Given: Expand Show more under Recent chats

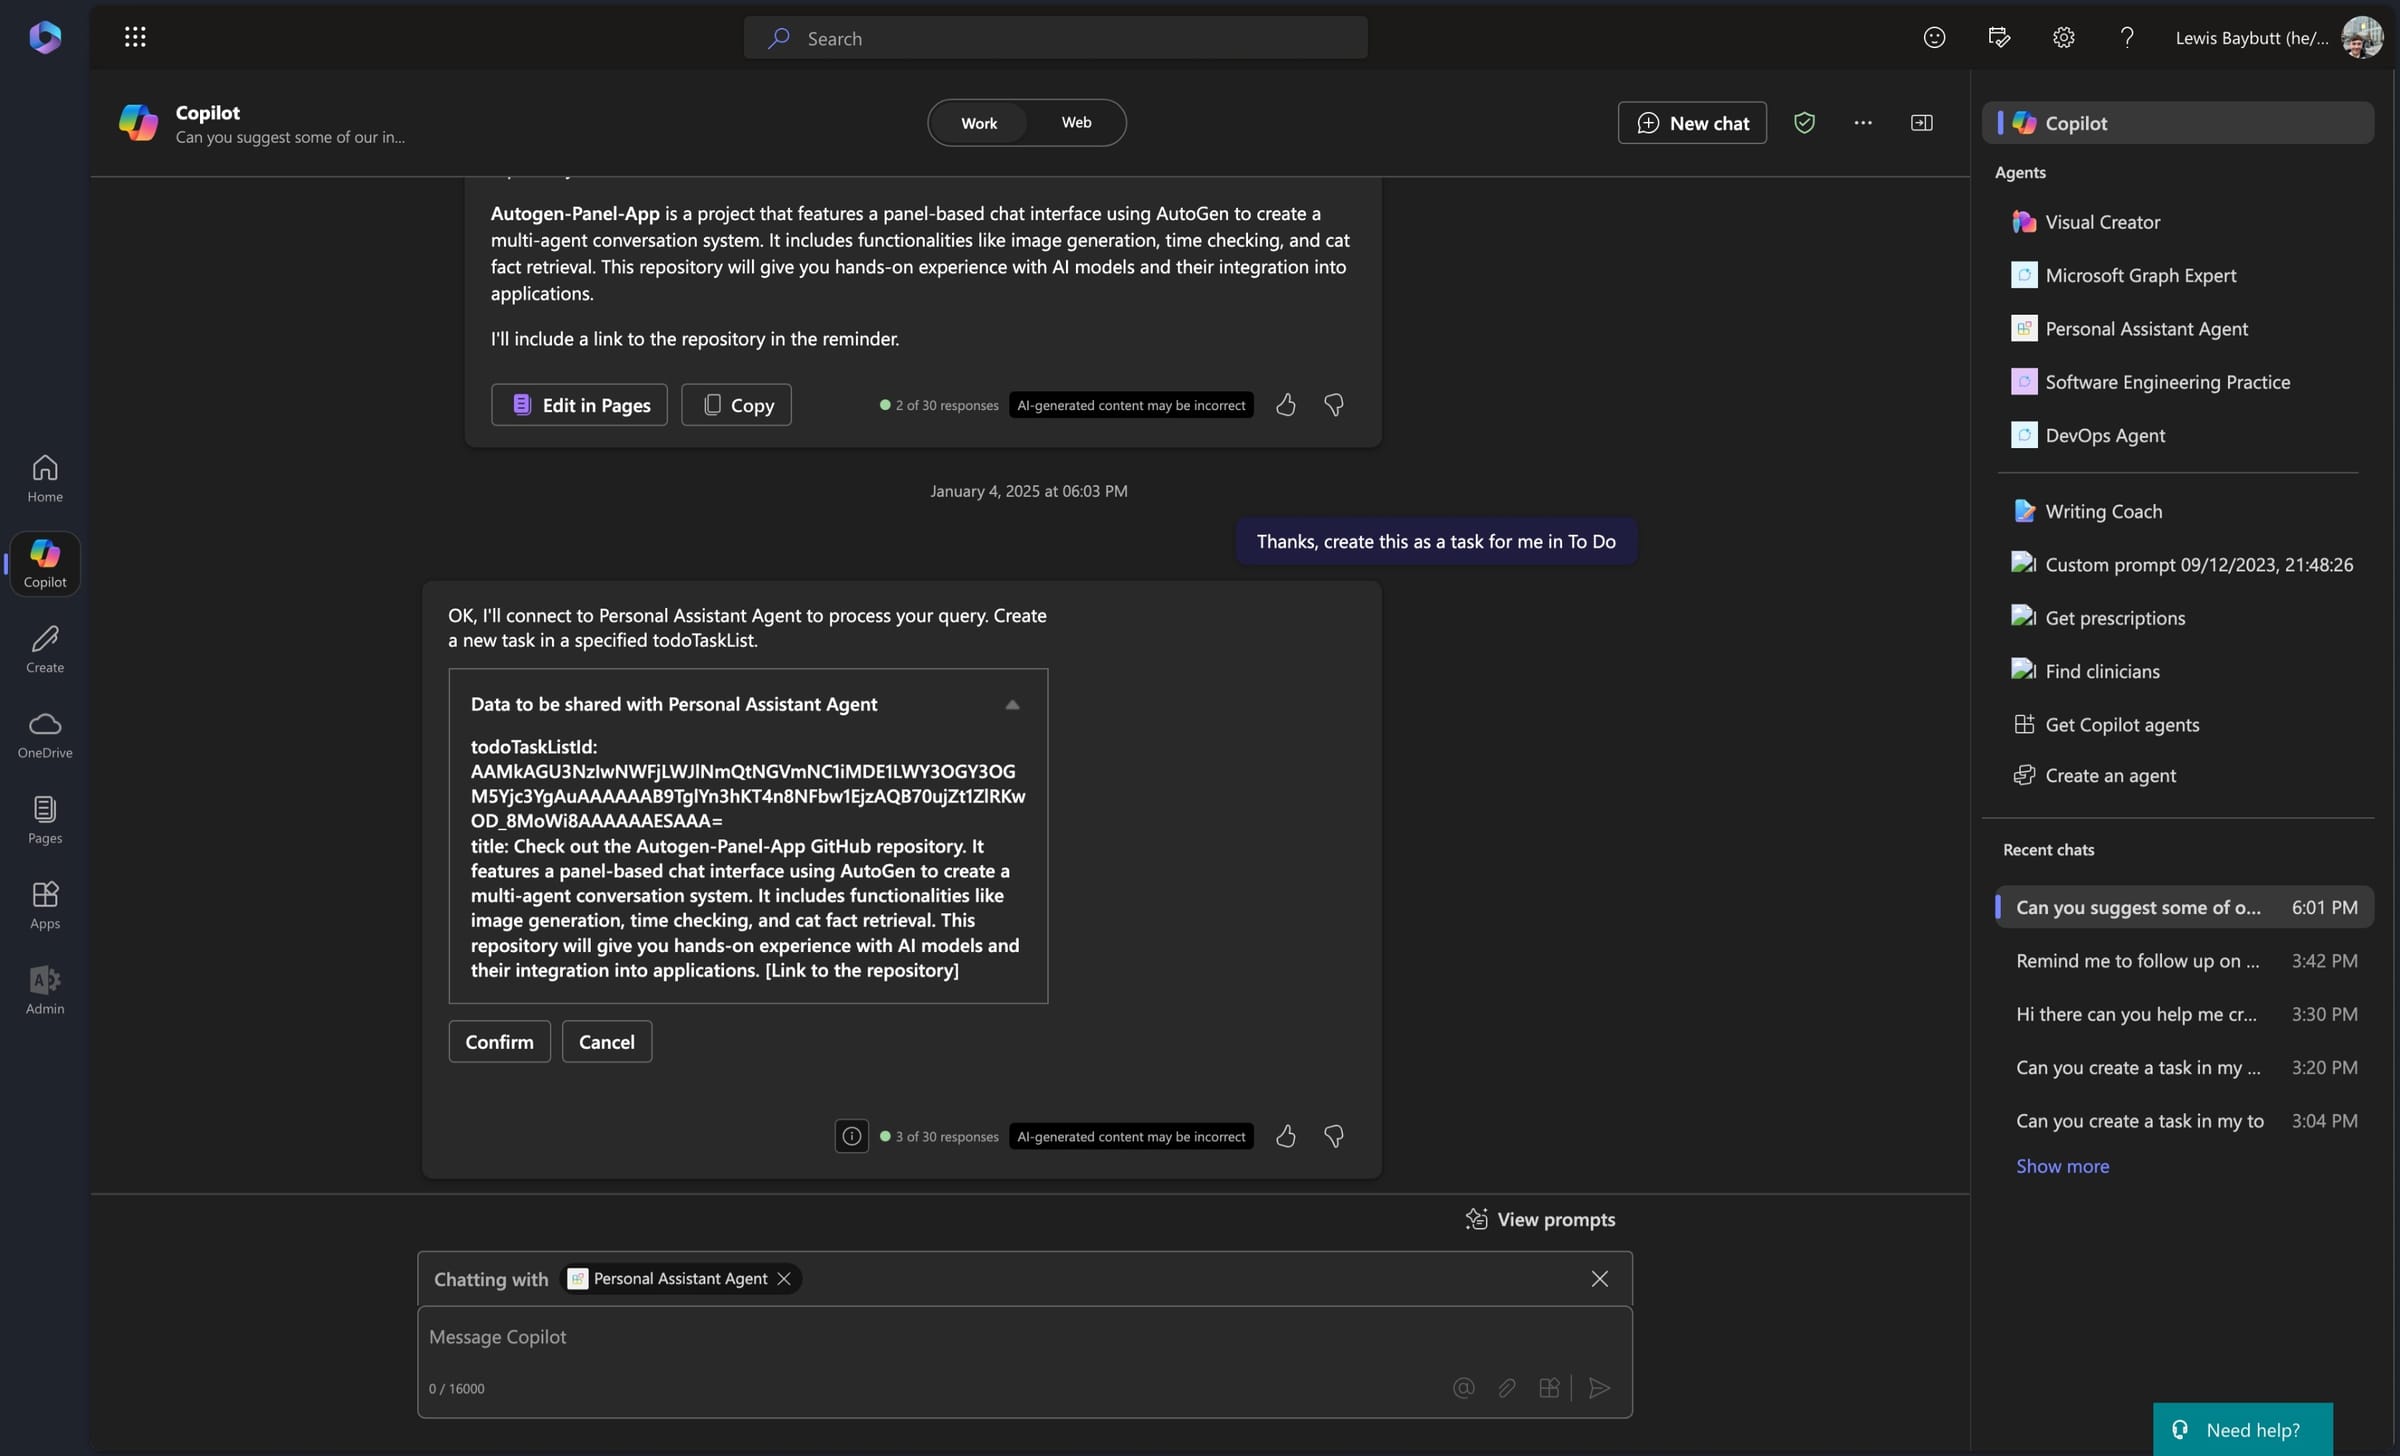Looking at the screenshot, I should coord(2062,1165).
